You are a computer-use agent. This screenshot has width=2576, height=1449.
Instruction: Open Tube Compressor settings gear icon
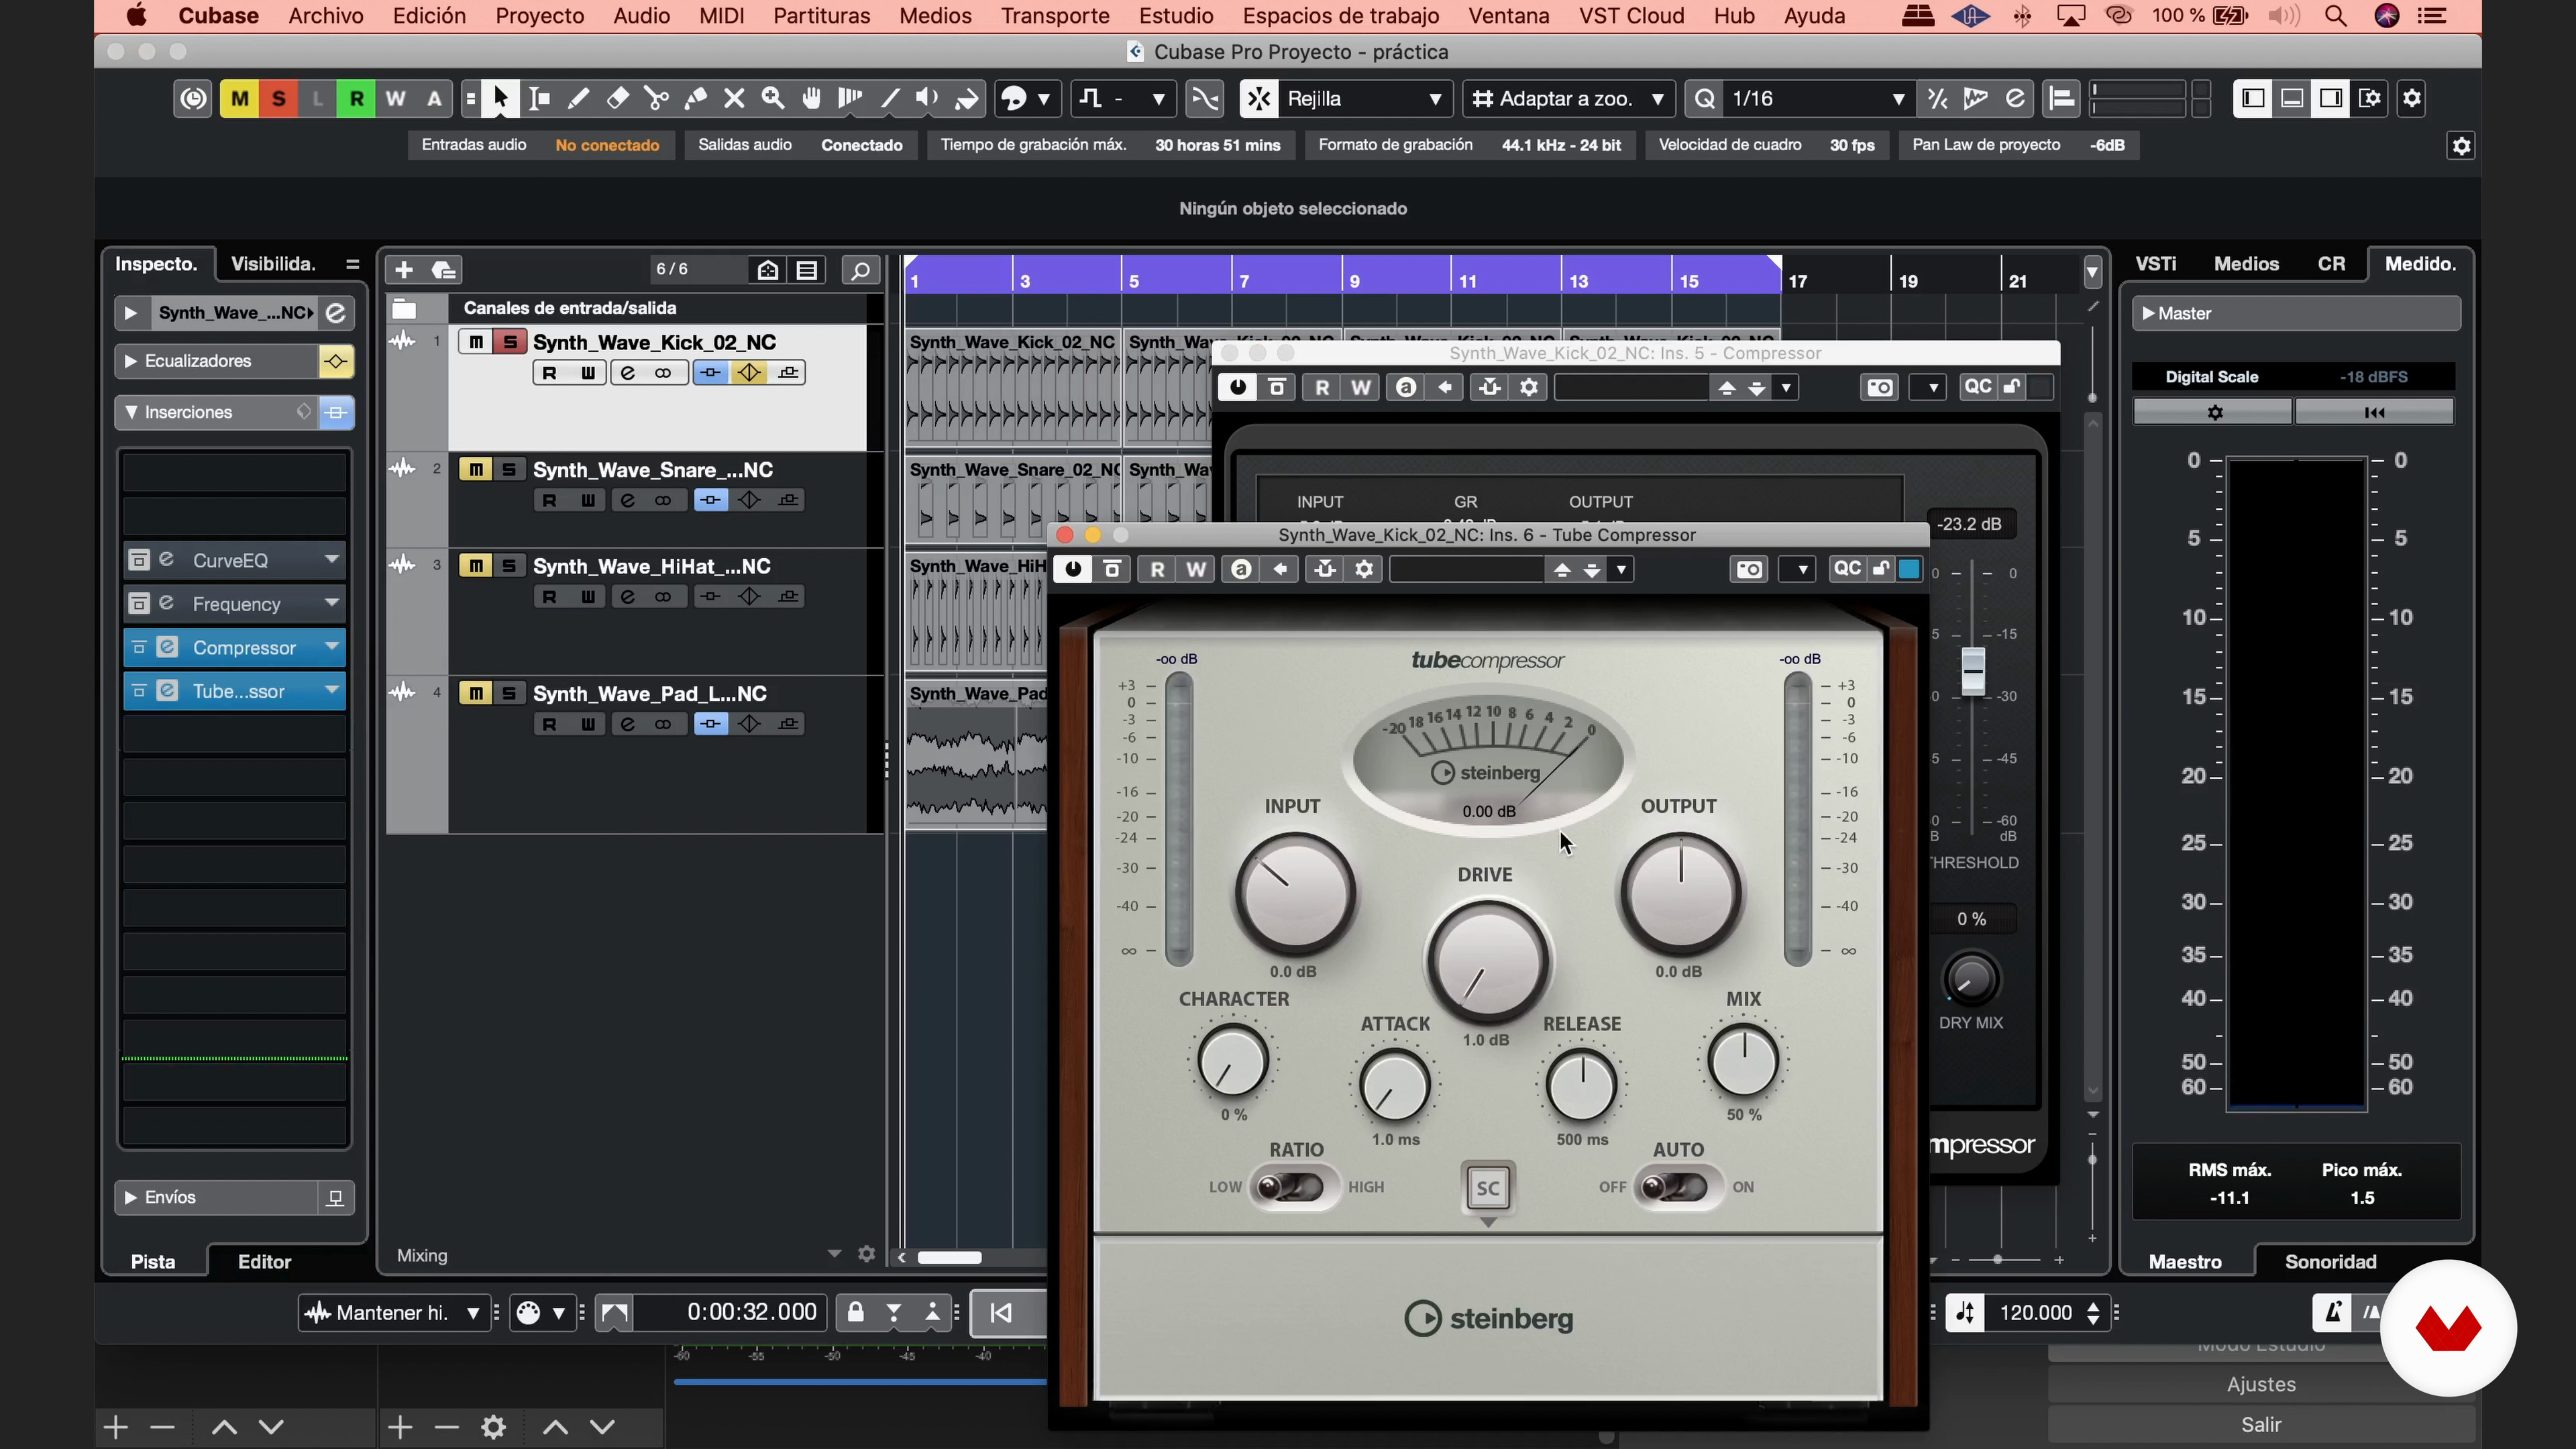point(1364,570)
